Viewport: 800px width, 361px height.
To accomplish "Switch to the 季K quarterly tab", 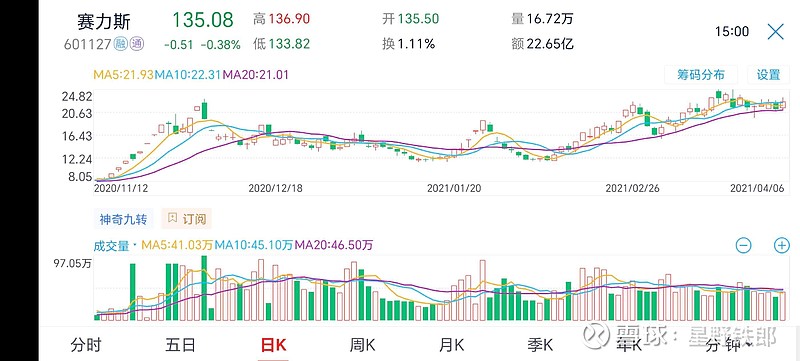I will (x=540, y=345).
